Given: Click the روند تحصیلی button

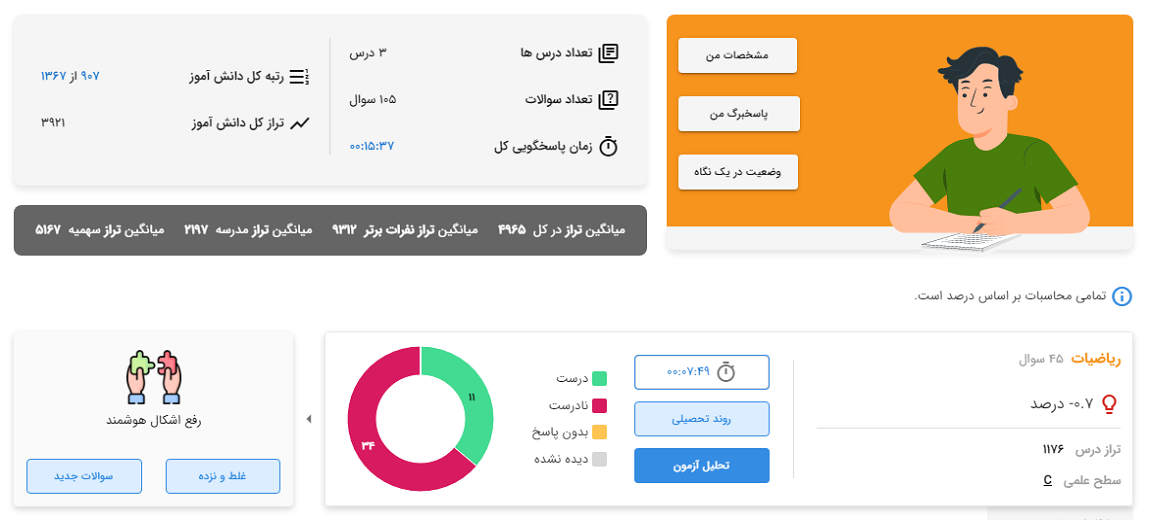Looking at the screenshot, I should click(x=702, y=419).
